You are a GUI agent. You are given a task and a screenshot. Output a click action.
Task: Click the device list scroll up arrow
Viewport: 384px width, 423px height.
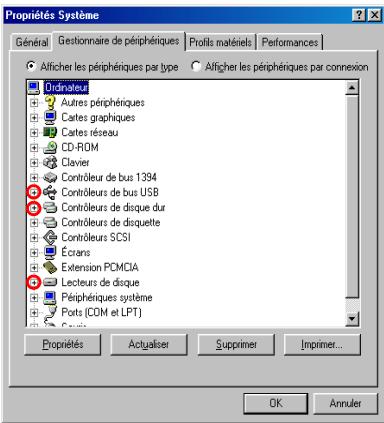(x=352, y=88)
